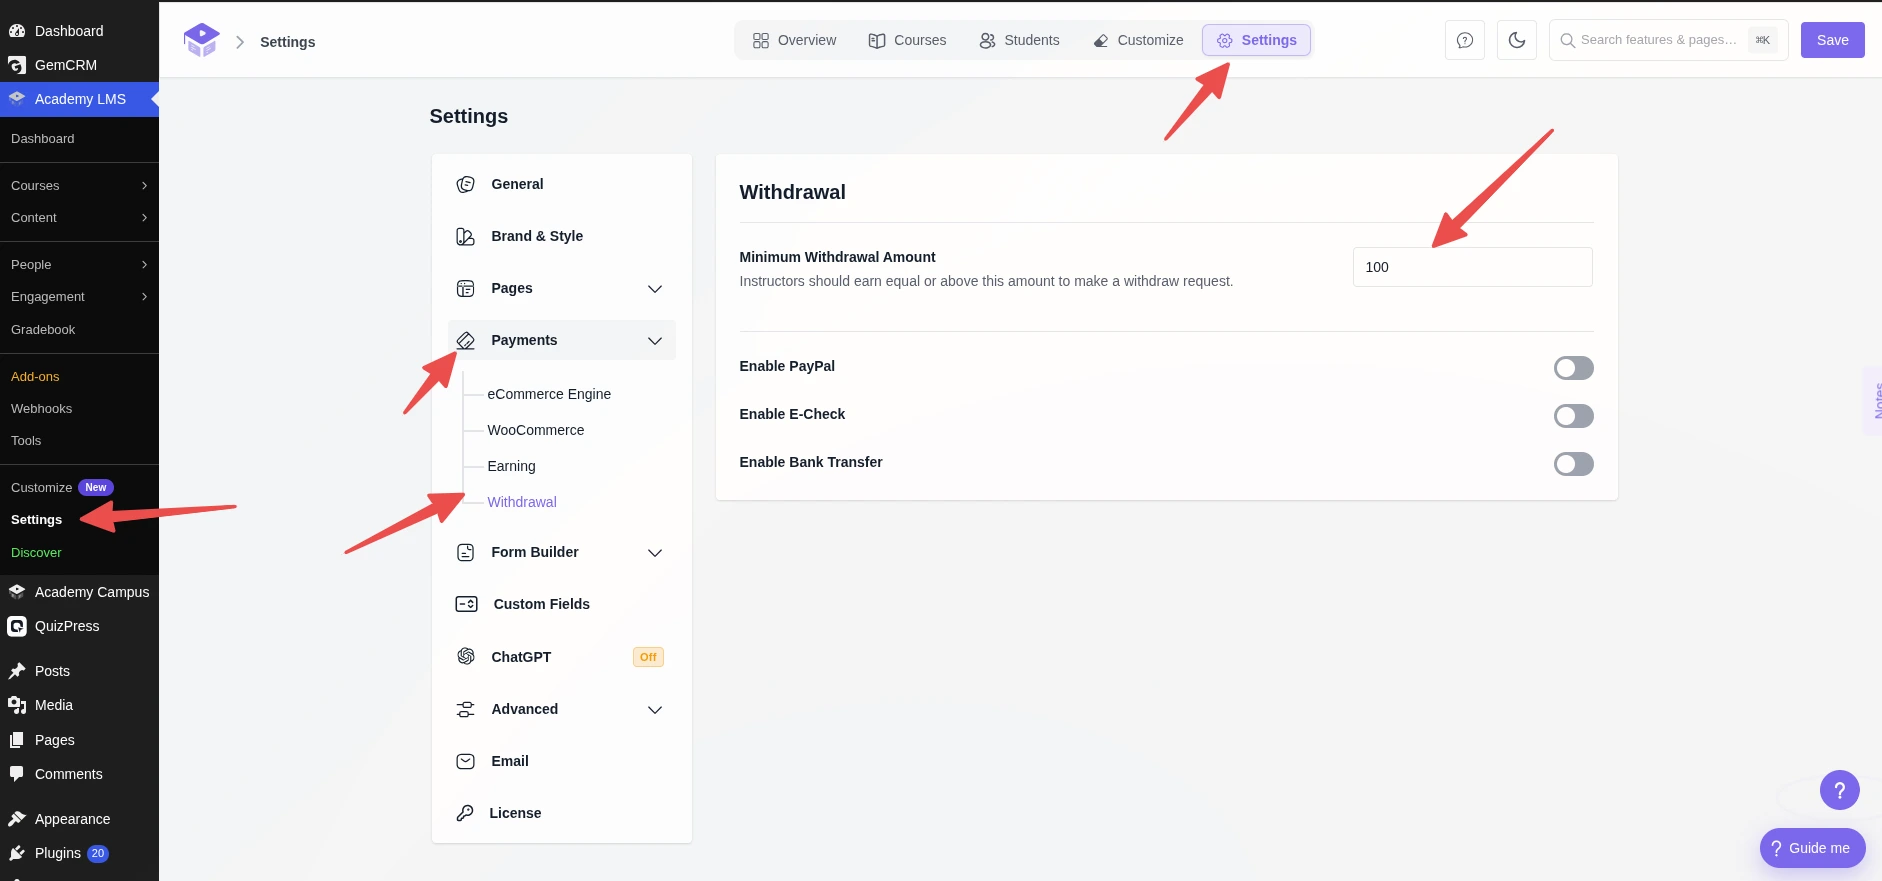Image resolution: width=1882 pixels, height=881 pixels.
Task: Click the Search features & pages field
Action: (1668, 40)
